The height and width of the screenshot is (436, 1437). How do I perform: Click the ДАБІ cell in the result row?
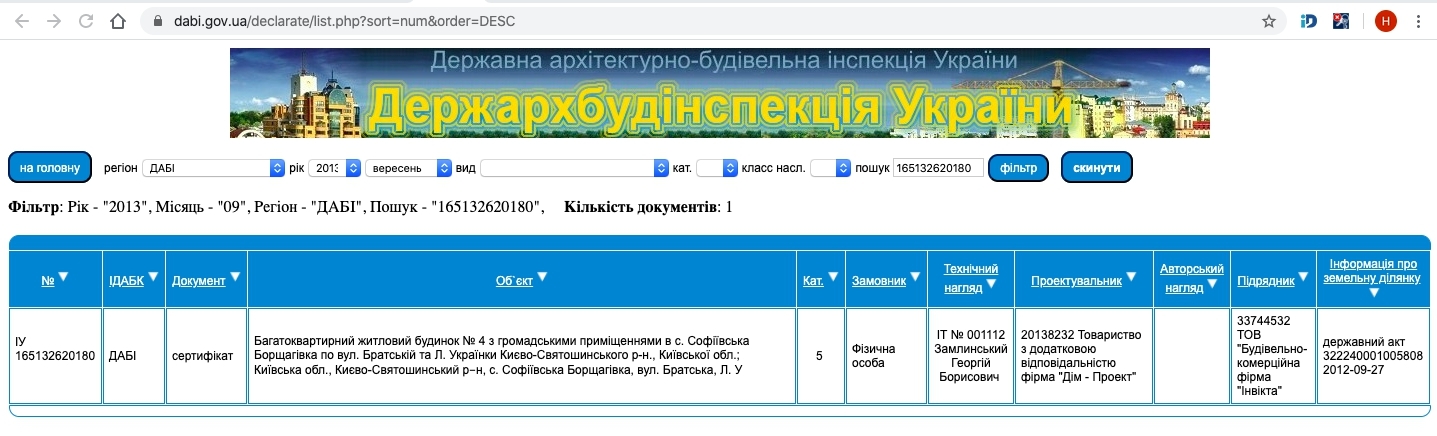tap(133, 356)
